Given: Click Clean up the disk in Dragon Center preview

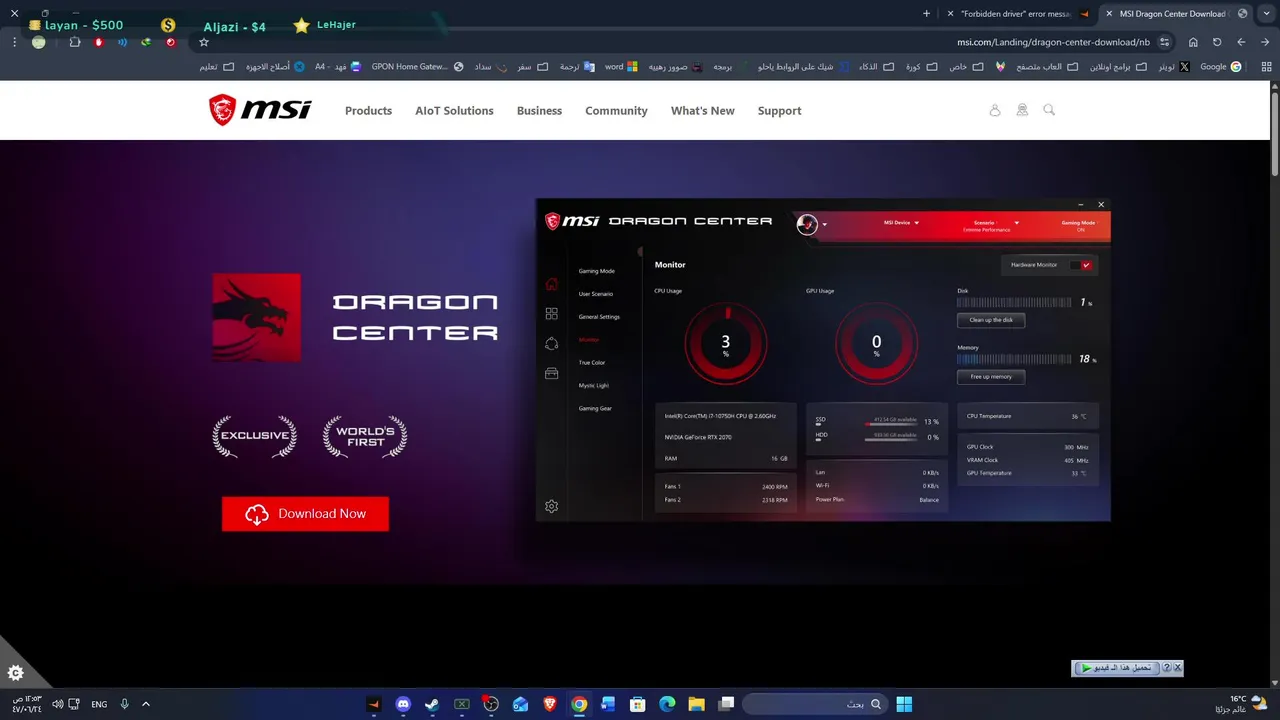Looking at the screenshot, I should (991, 320).
